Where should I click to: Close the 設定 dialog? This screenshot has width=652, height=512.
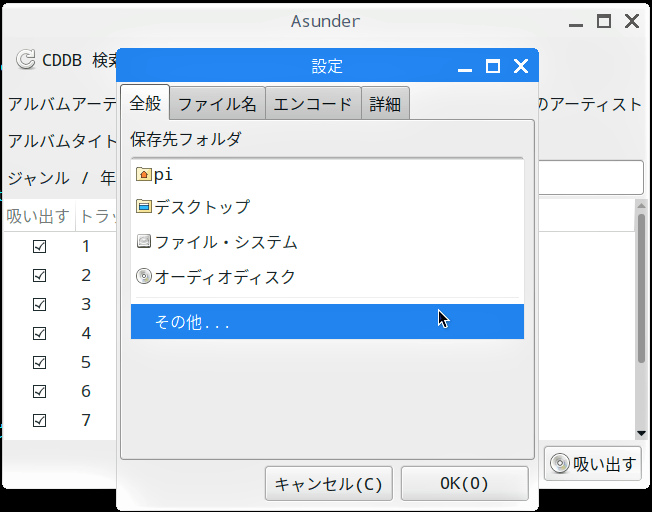click(521, 66)
